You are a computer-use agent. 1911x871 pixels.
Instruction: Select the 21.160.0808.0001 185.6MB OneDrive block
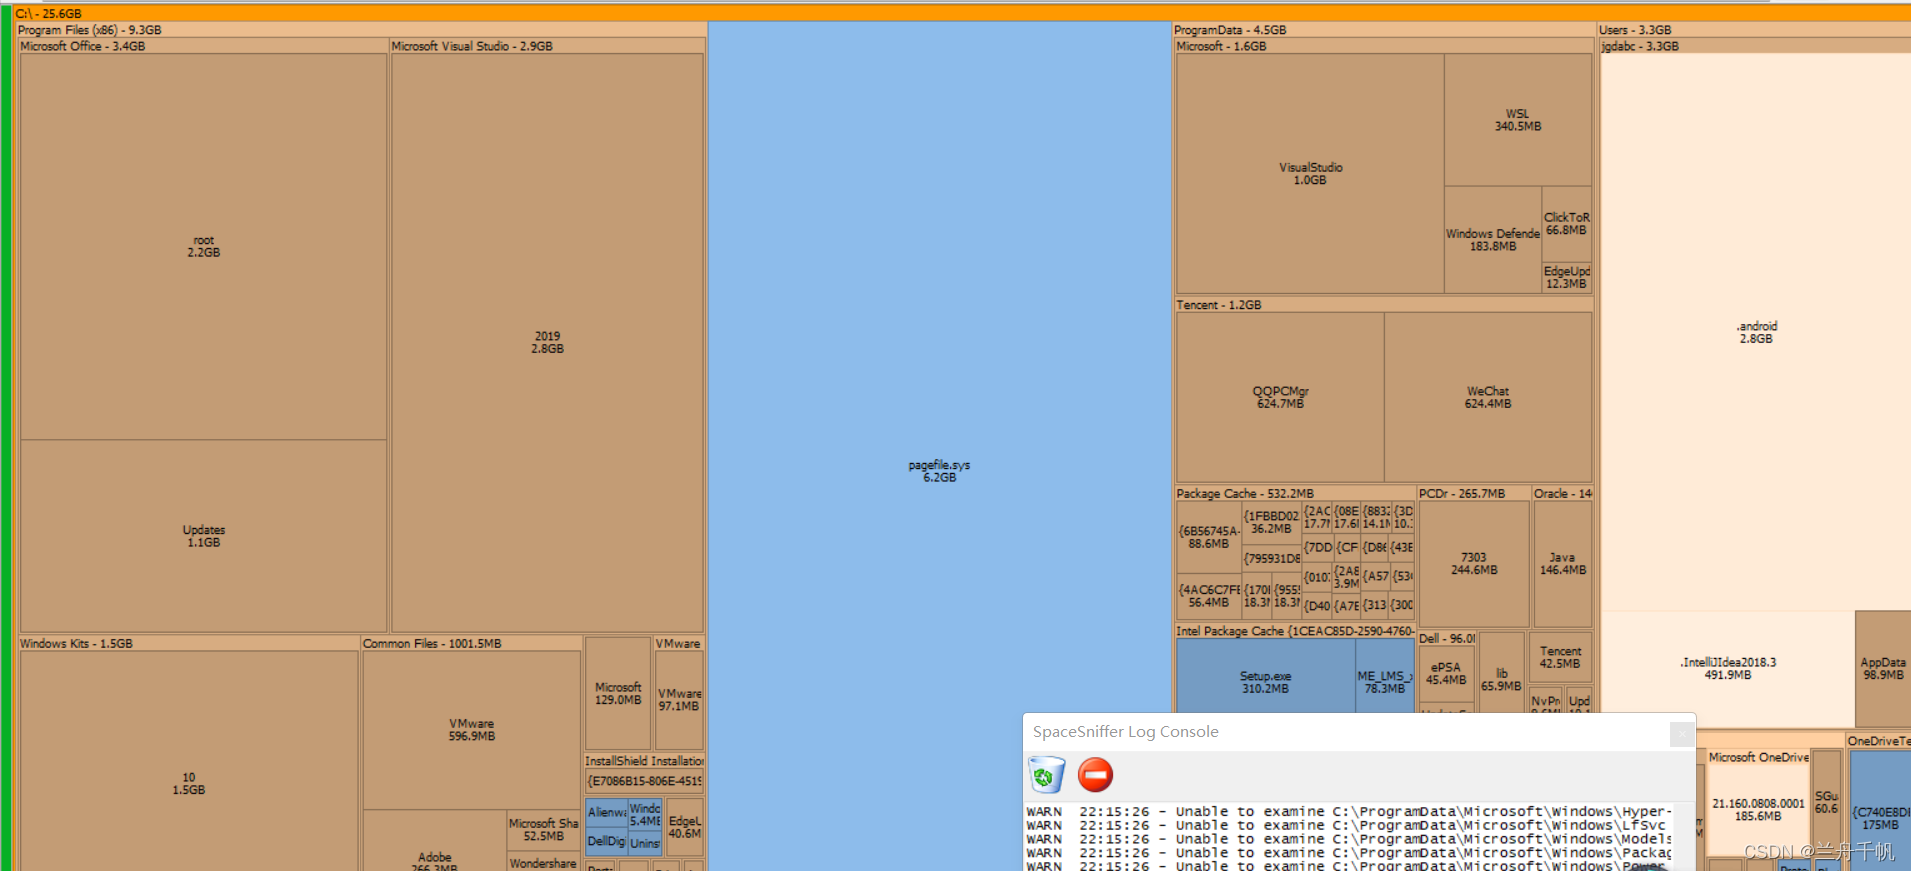1757,810
